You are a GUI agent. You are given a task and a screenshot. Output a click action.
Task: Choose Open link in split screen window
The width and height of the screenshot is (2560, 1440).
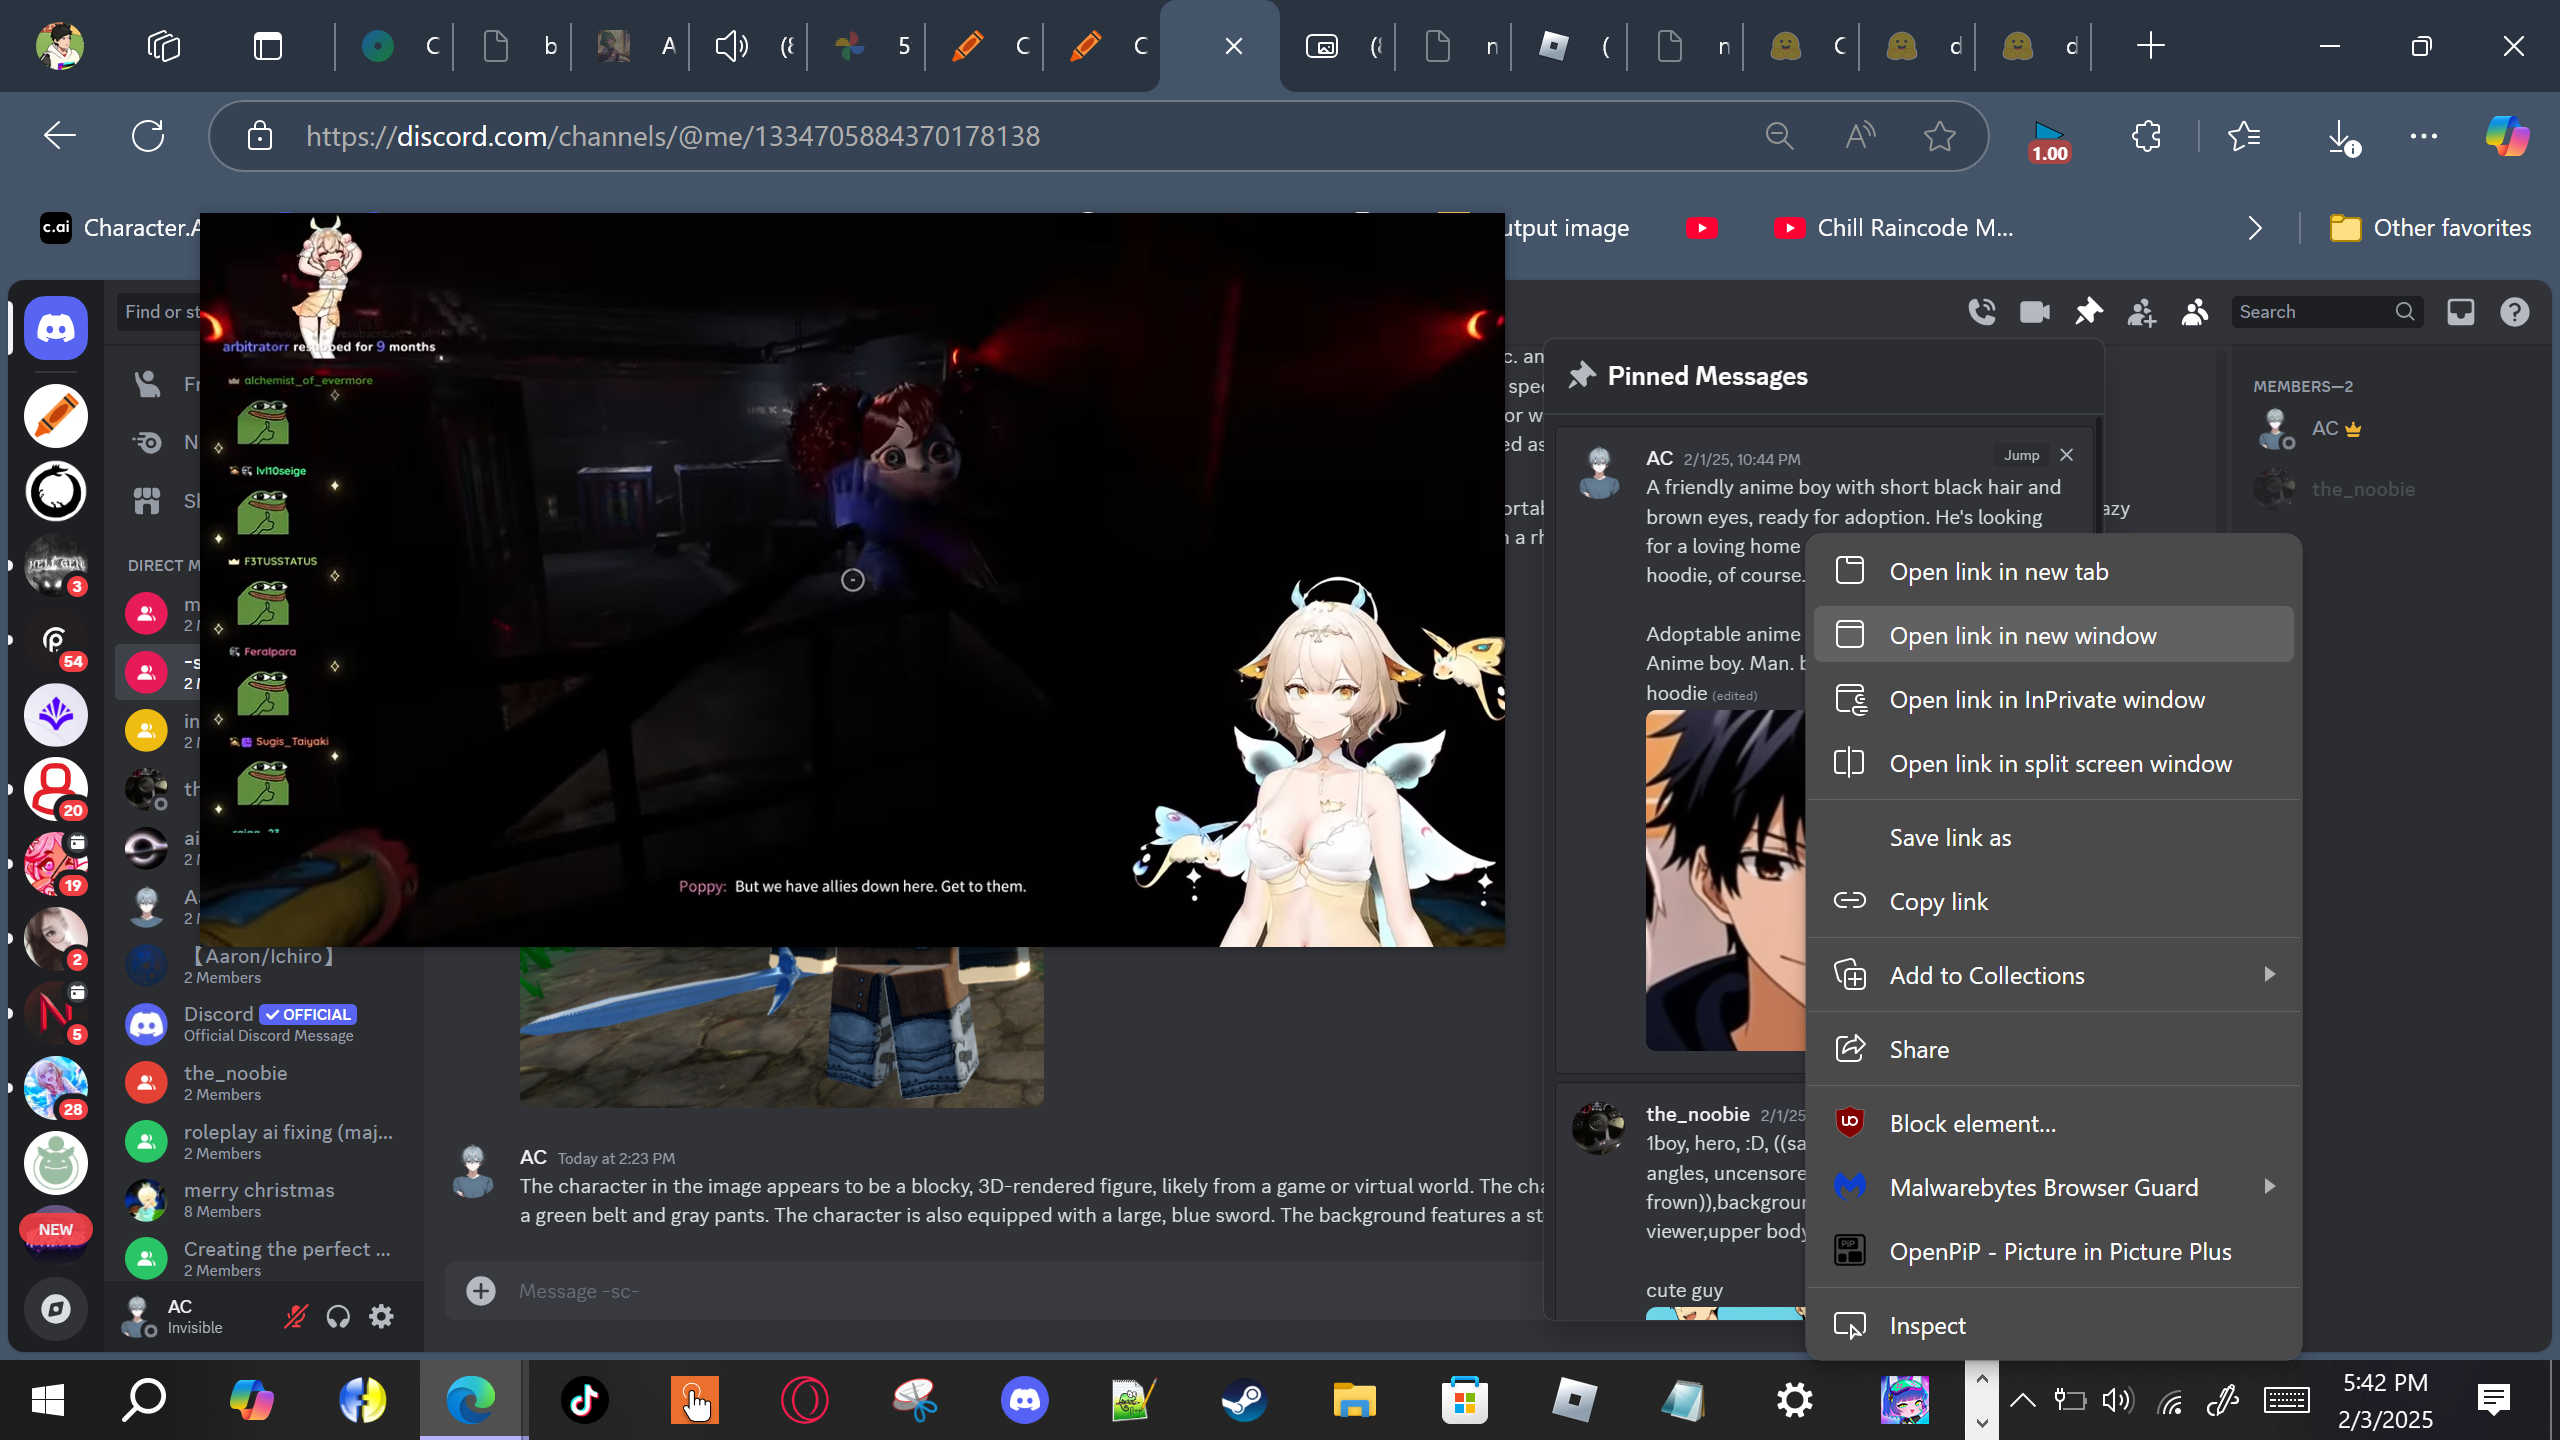click(x=2053, y=763)
